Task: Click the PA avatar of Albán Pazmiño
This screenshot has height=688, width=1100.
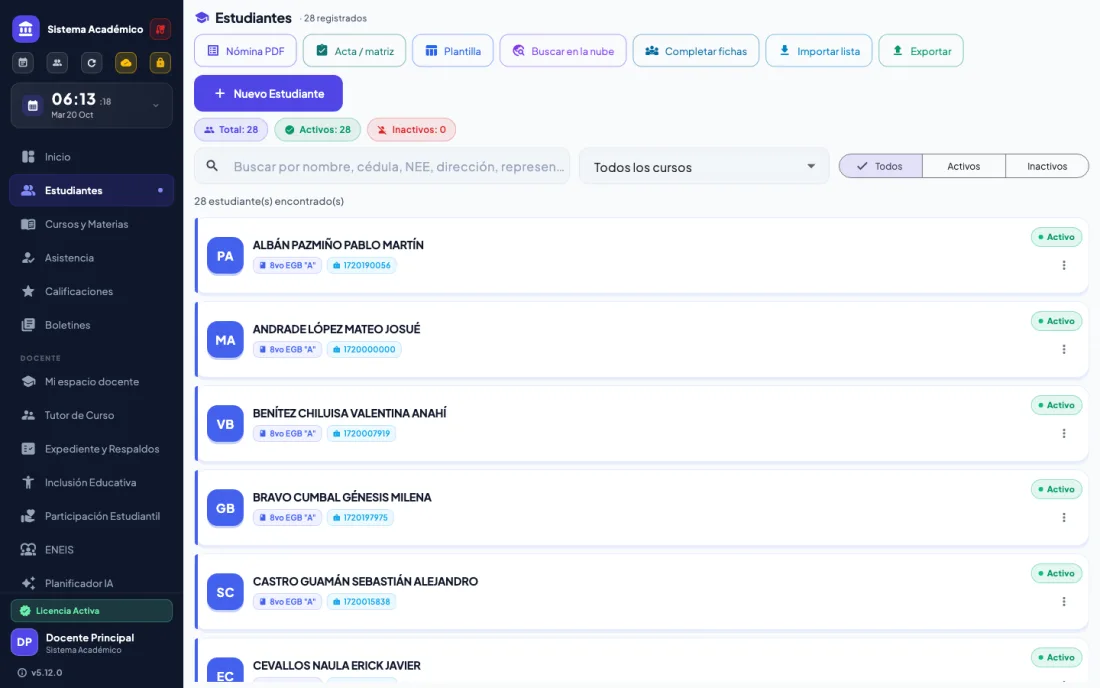Action: (225, 256)
